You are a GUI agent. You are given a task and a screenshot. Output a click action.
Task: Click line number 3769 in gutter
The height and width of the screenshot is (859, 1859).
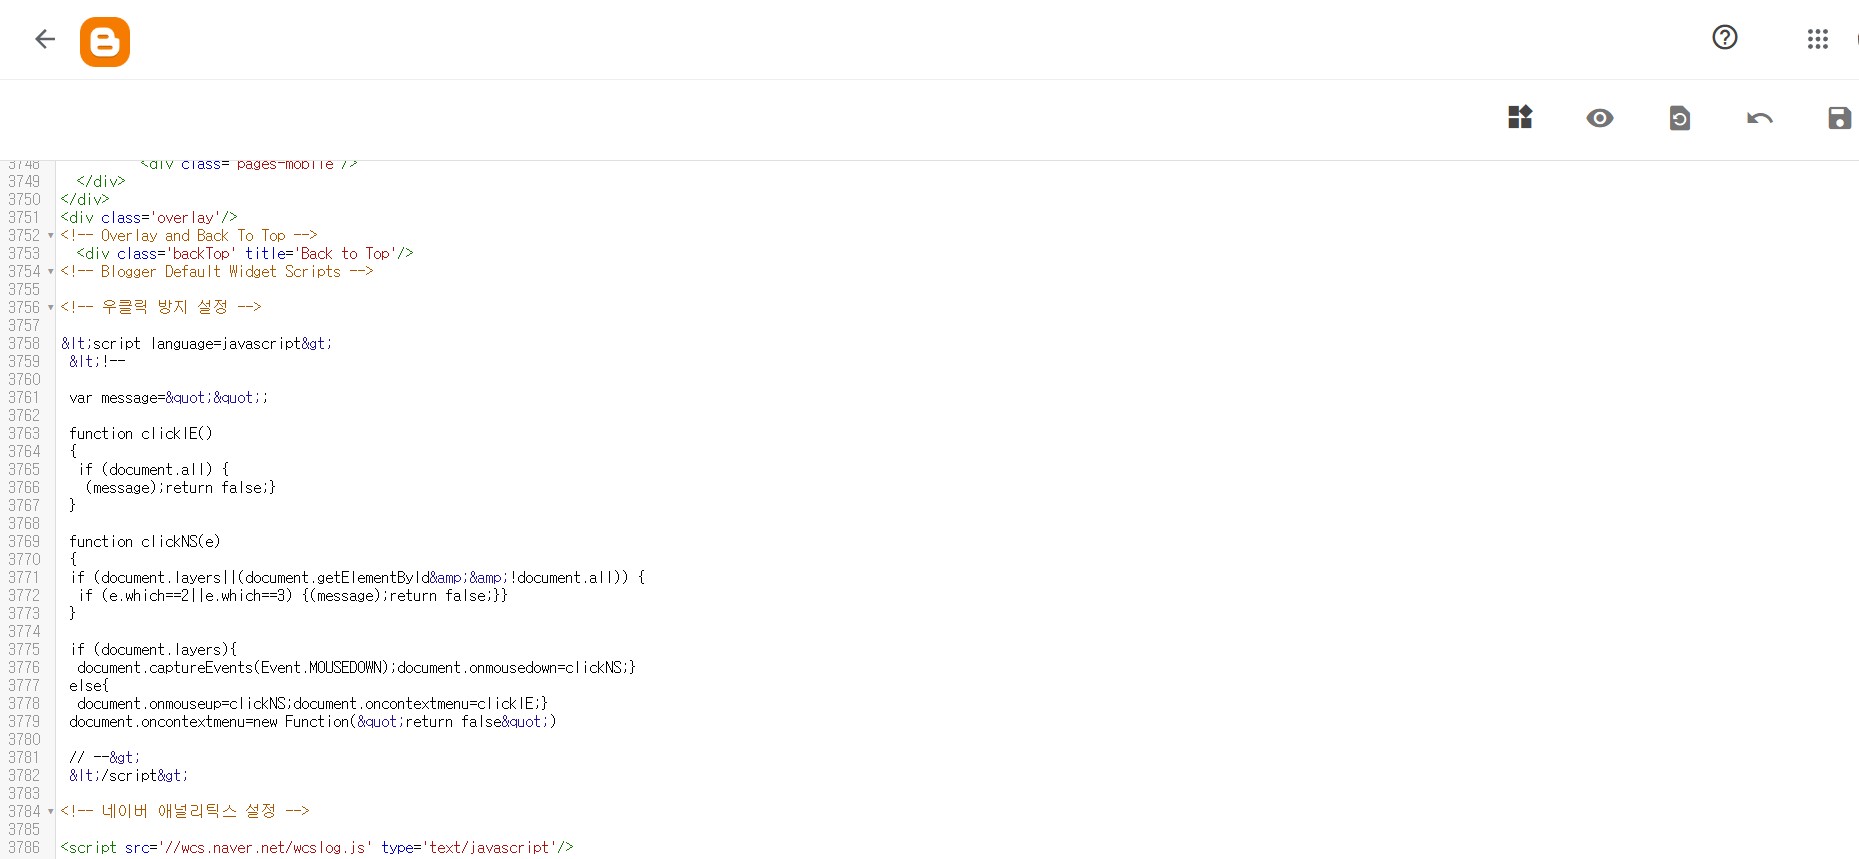[24, 542]
